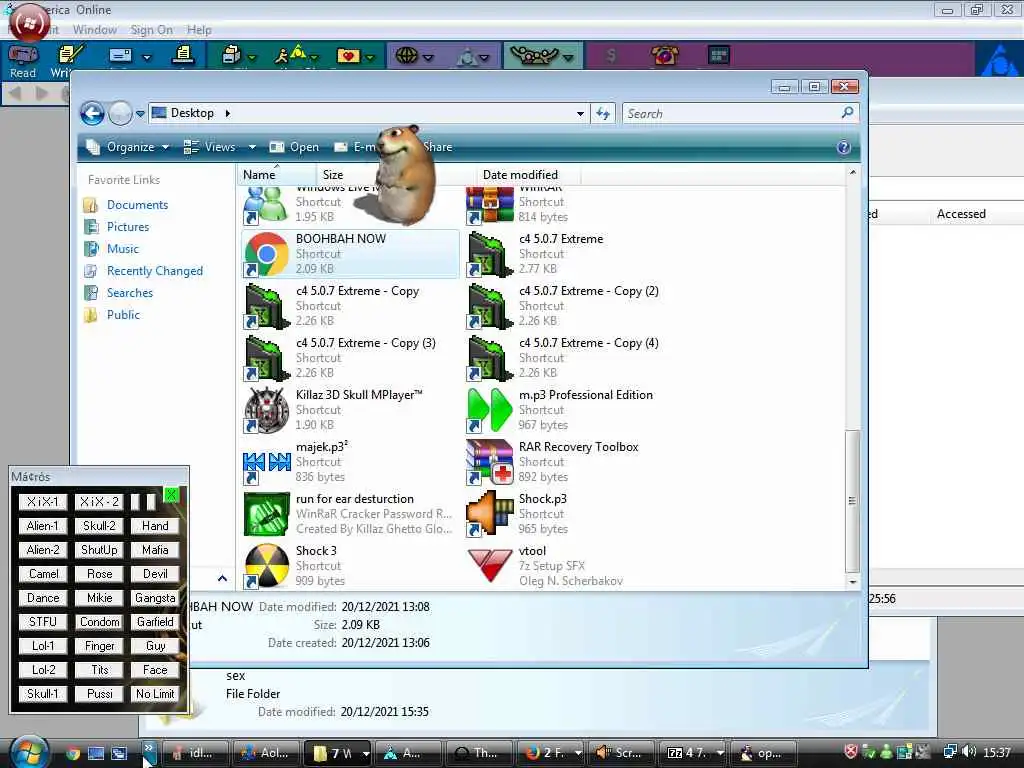Open the Music favorite link
1024x768 pixels.
(x=123, y=248)
